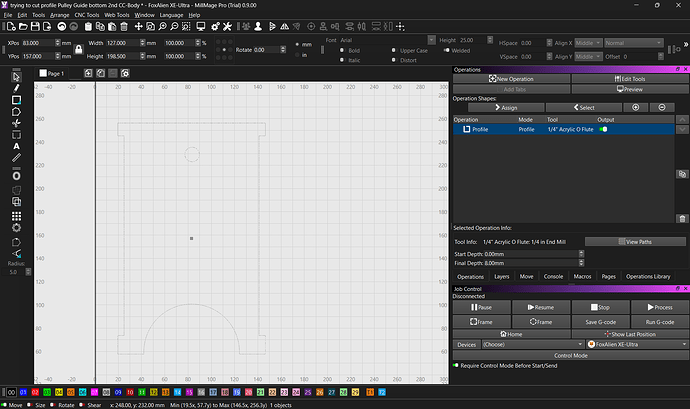This screenshot has height=409, width=690.
Task: Open the FoxAlien XE-Ultra machine dropdown
Action: [x=637, y=344]
